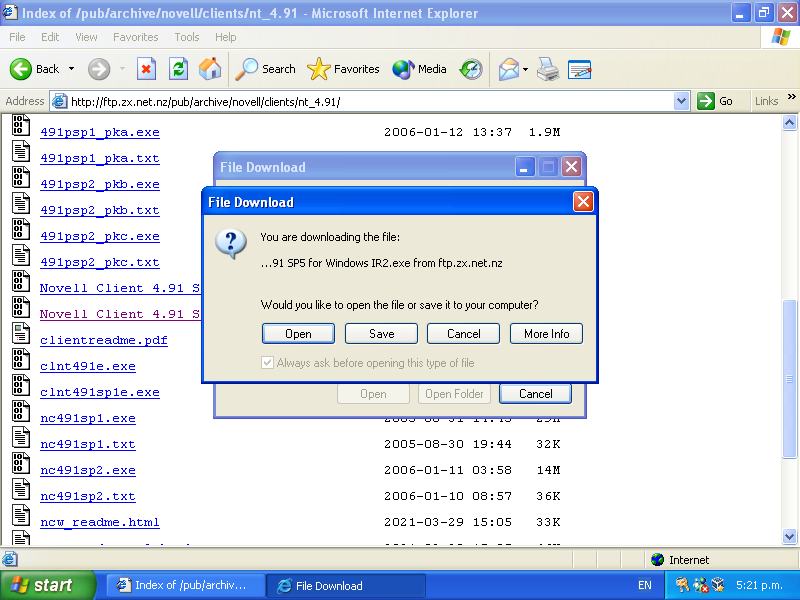Click Cancel next to the Save button
The image size is (800, 600).
pos(463,334)
